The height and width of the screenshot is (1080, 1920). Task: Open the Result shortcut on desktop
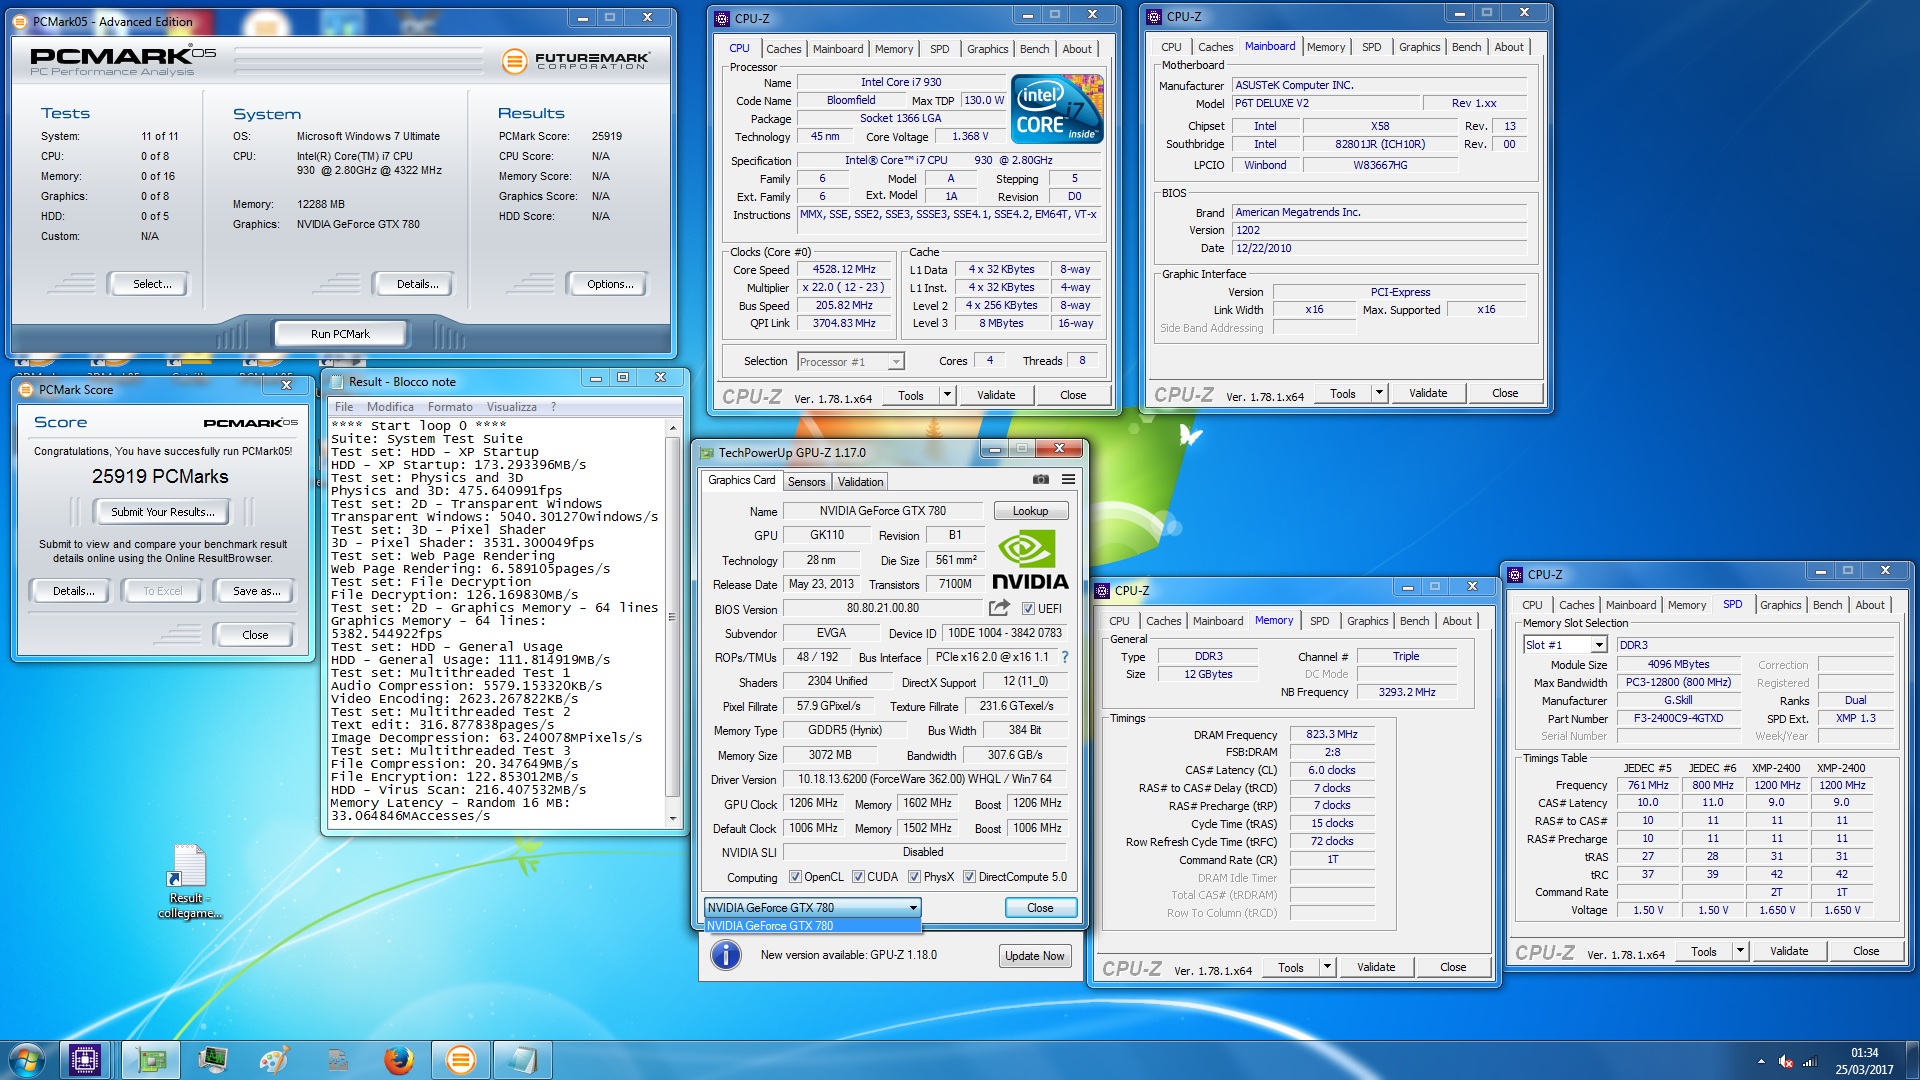pyautogui.click(x=189, y=881)
